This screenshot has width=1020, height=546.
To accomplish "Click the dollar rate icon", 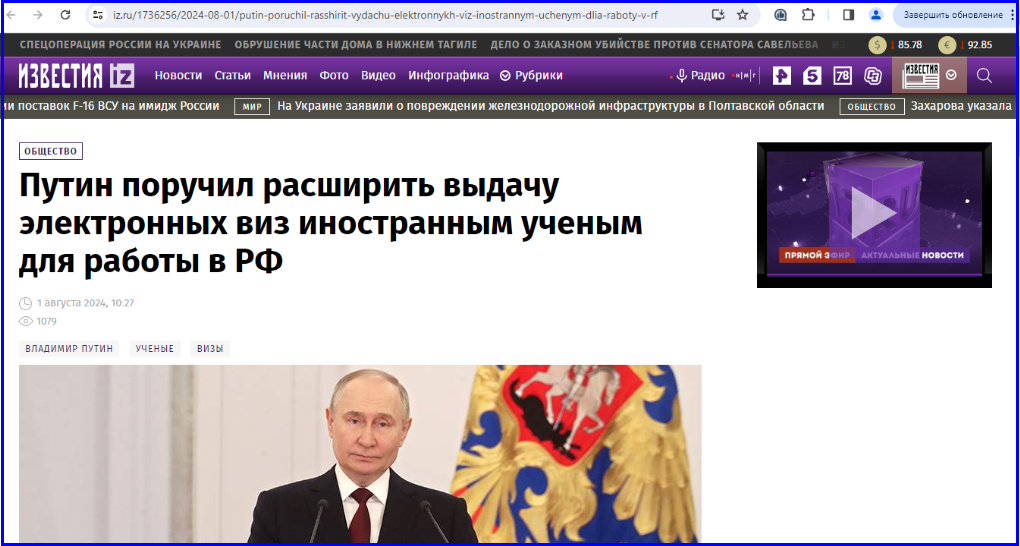I will coord(878,45).
